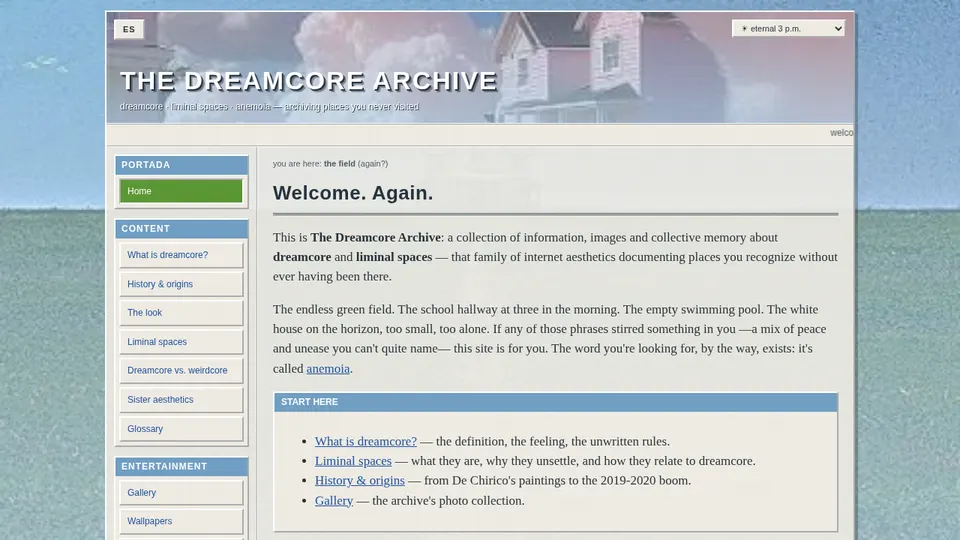This screenshot has height=540, width=960.
Task: Switch language with the ES button
Action: point(129,29)
